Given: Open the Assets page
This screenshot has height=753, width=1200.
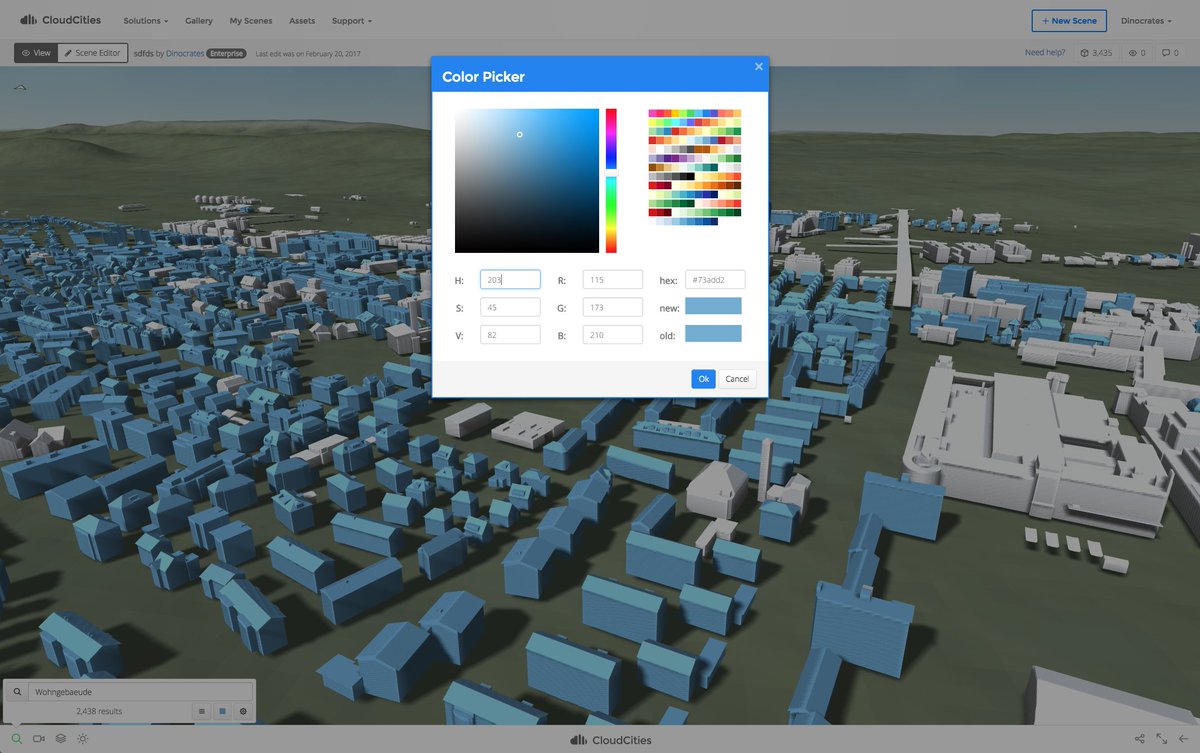Looking at the screenshot, I should pos(302,21).
